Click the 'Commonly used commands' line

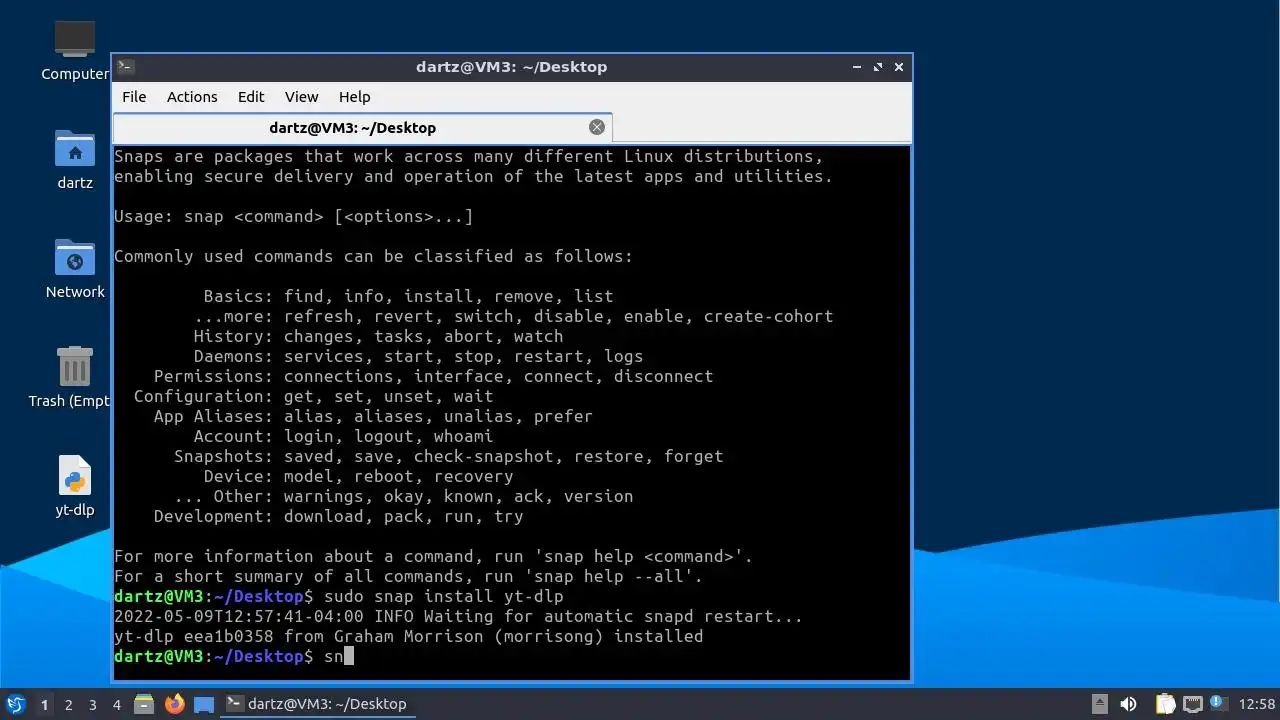click(374, 256)
